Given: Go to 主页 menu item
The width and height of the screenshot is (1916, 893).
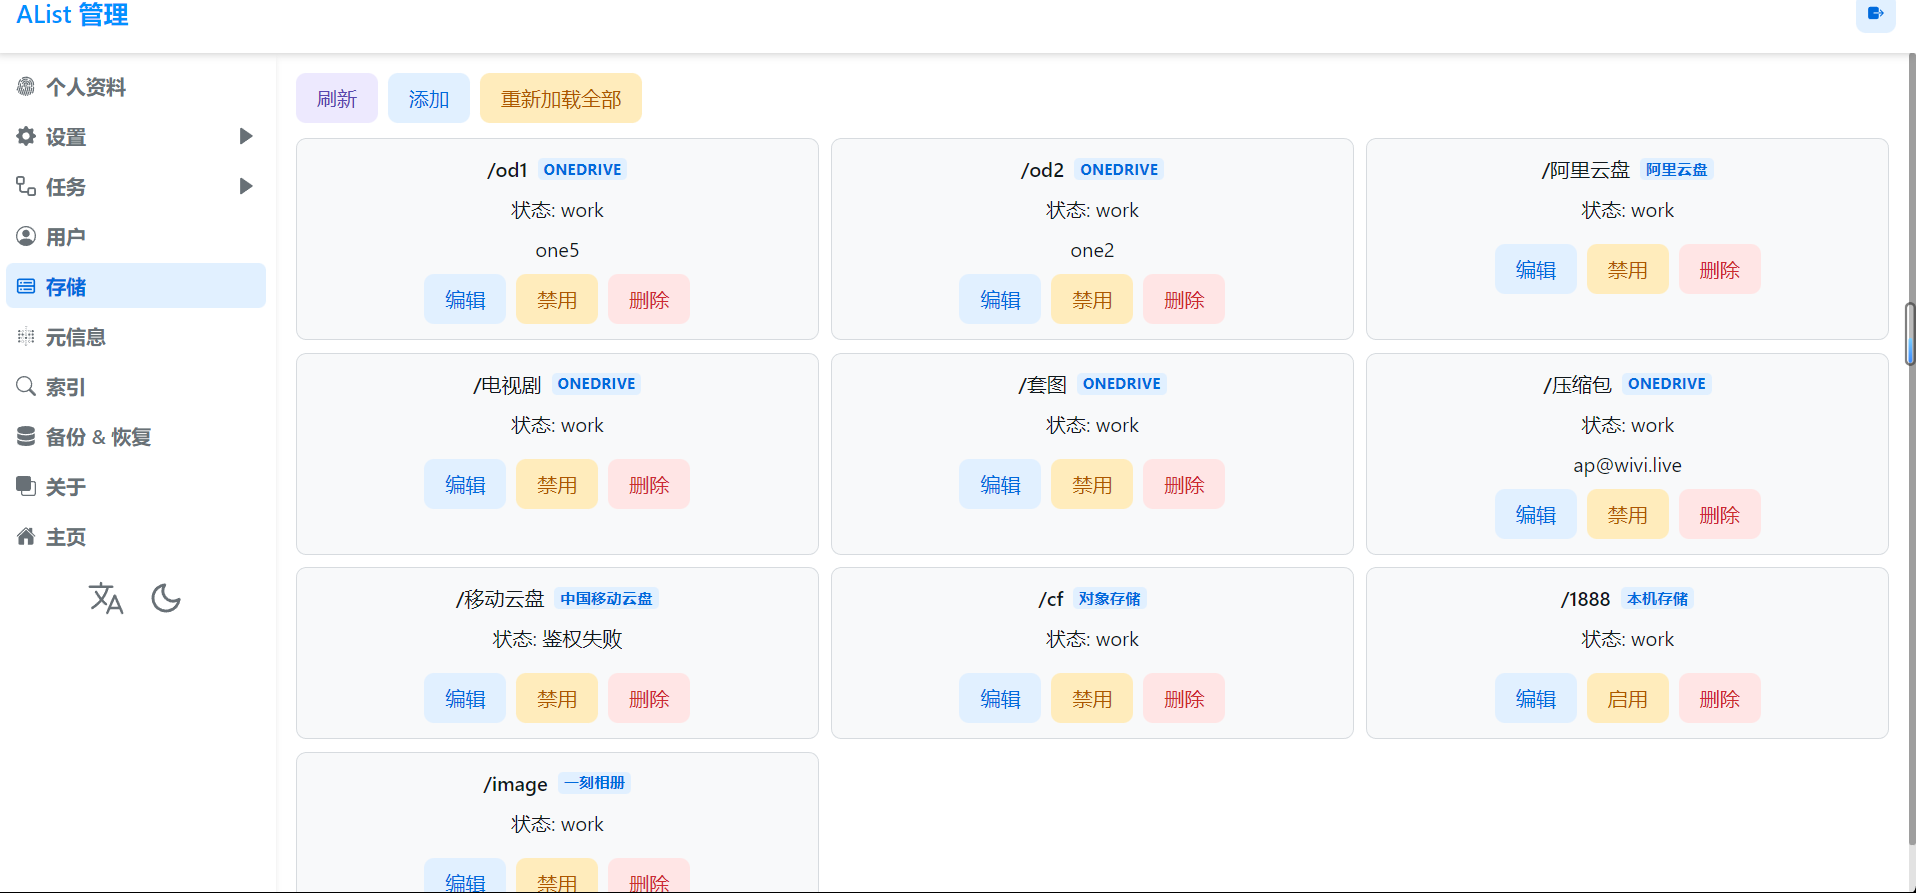Looking at the screenshot, I should click(x=136, y=536).
